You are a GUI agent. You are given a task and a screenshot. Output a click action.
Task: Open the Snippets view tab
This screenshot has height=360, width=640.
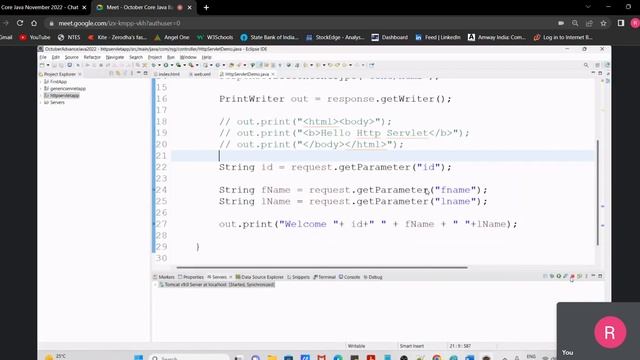(298, 277)
